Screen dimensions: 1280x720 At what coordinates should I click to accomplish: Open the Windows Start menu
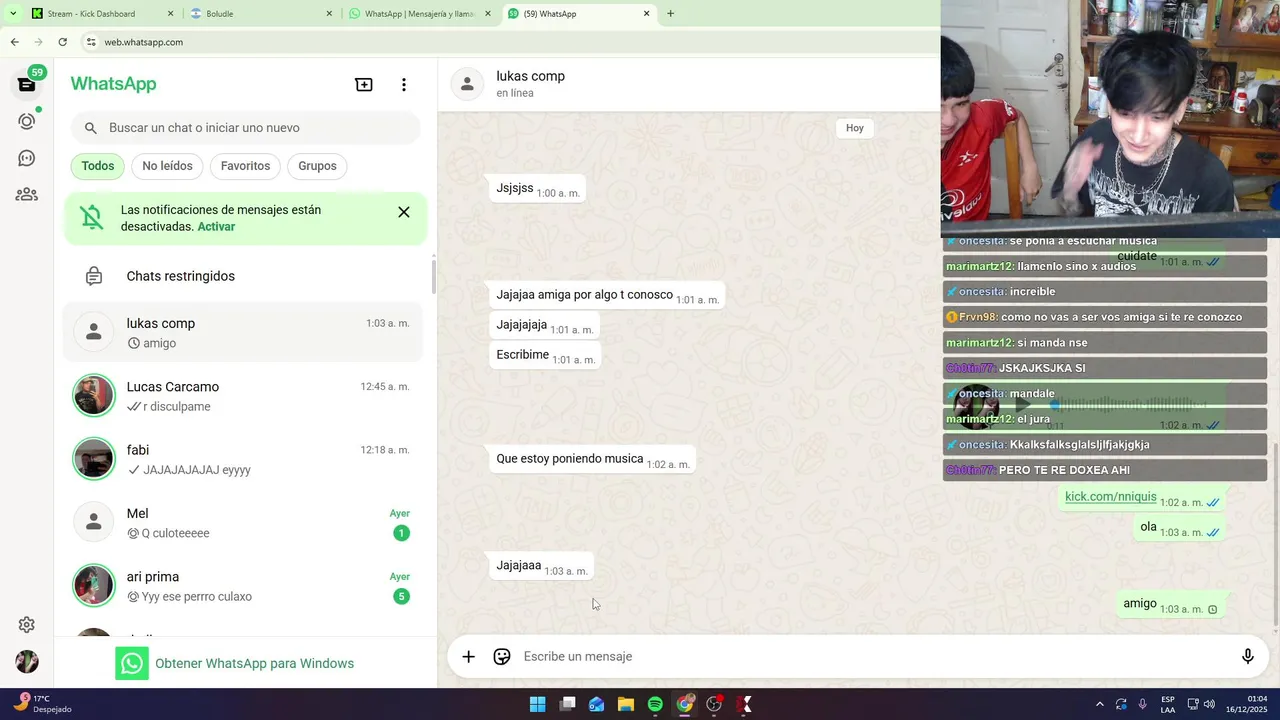538,704
